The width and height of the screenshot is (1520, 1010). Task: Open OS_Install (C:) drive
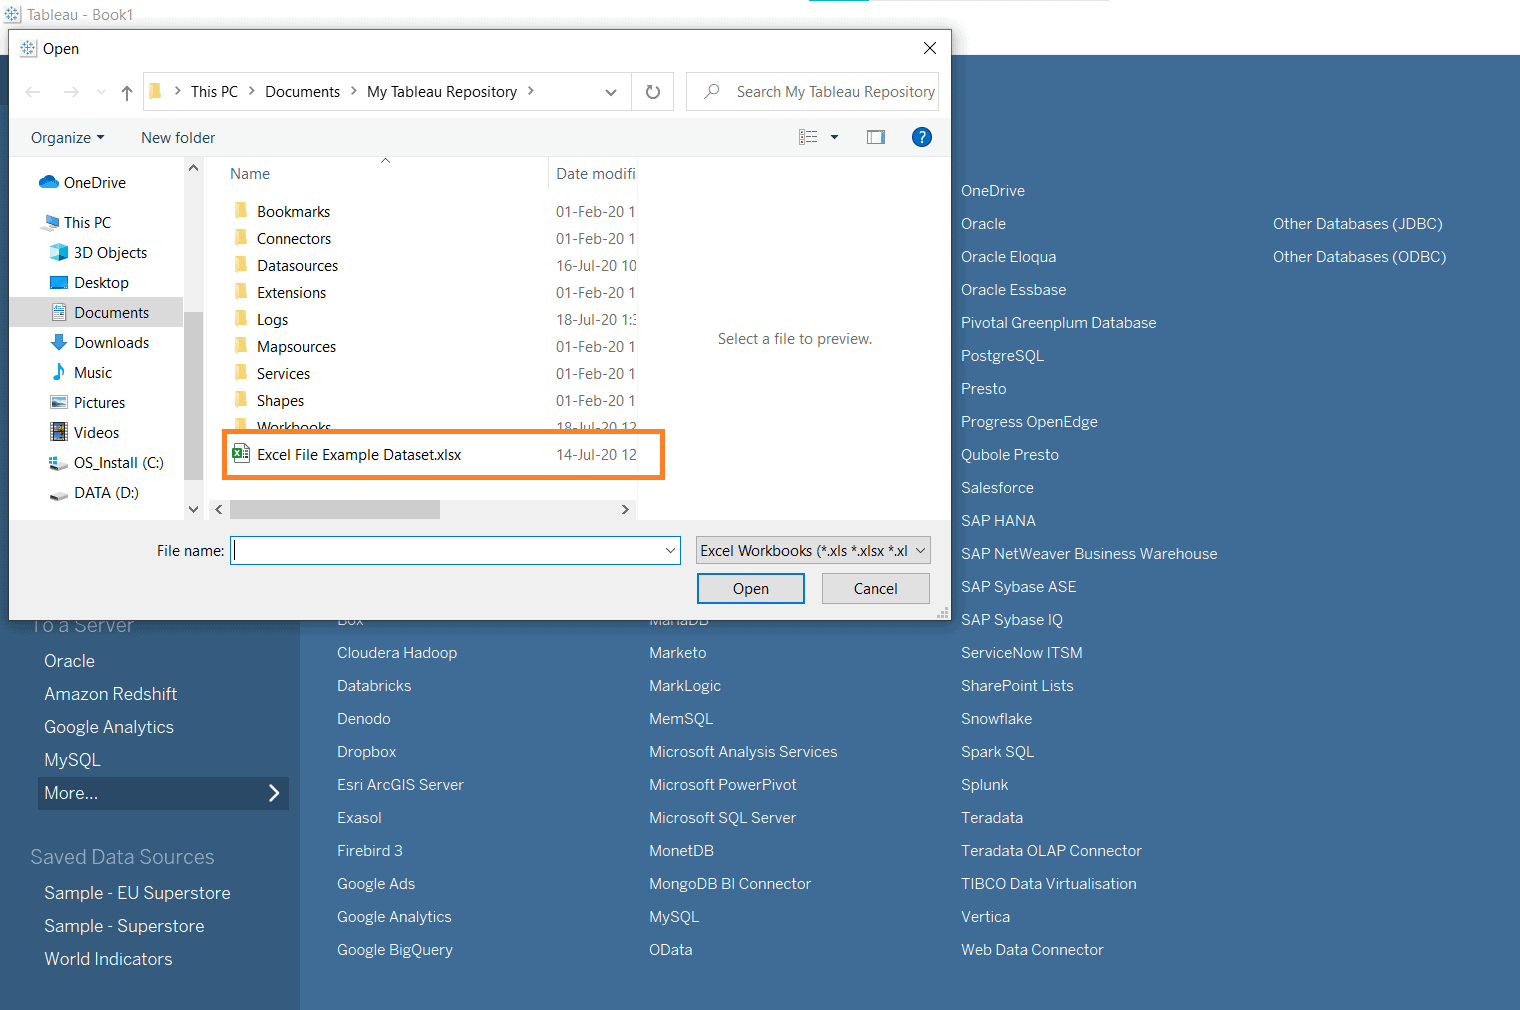coord(106,462)
